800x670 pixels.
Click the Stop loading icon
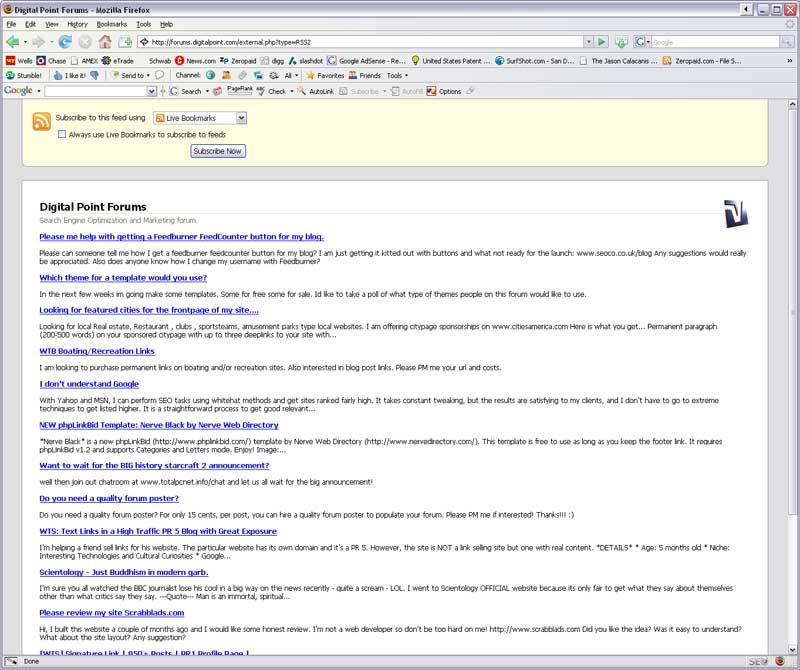(85, 42)
